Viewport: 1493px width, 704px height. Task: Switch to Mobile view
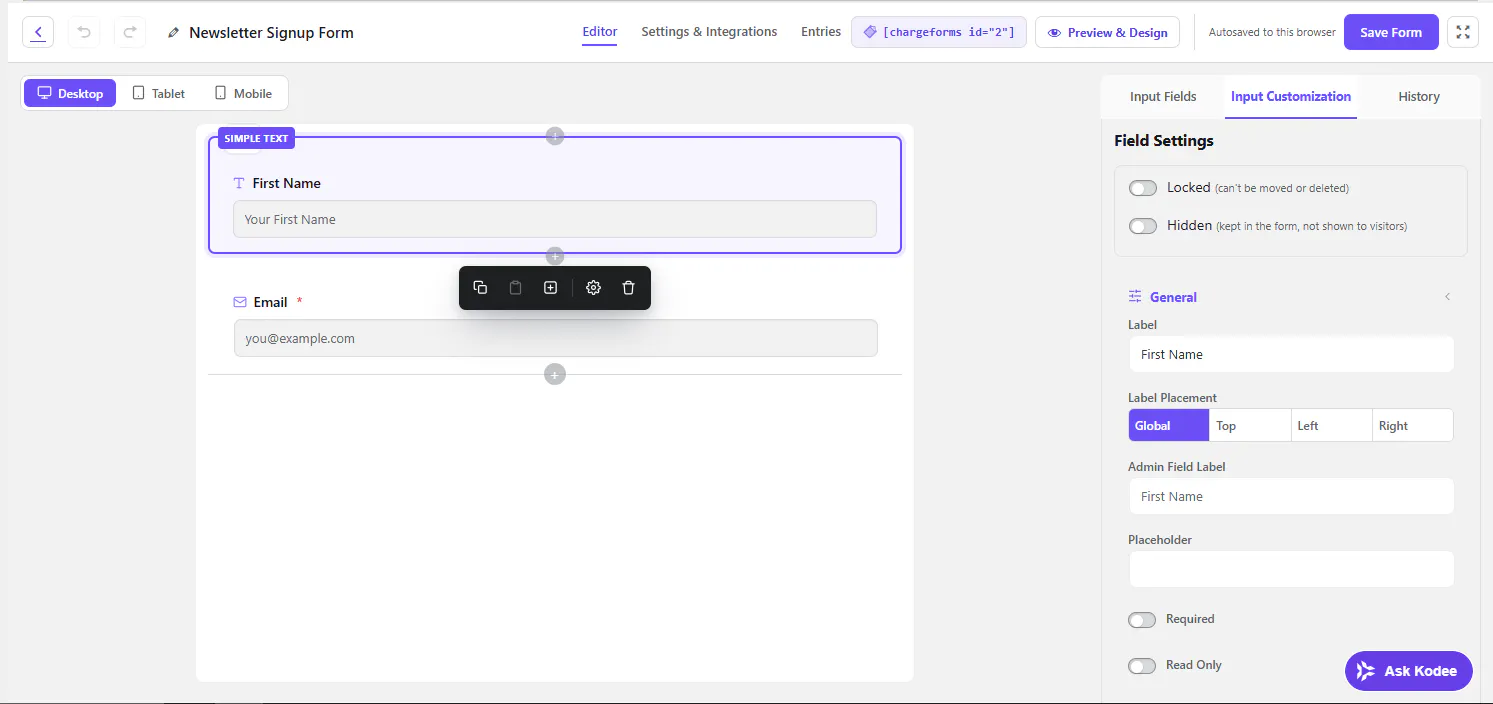[x=243, y=93]
